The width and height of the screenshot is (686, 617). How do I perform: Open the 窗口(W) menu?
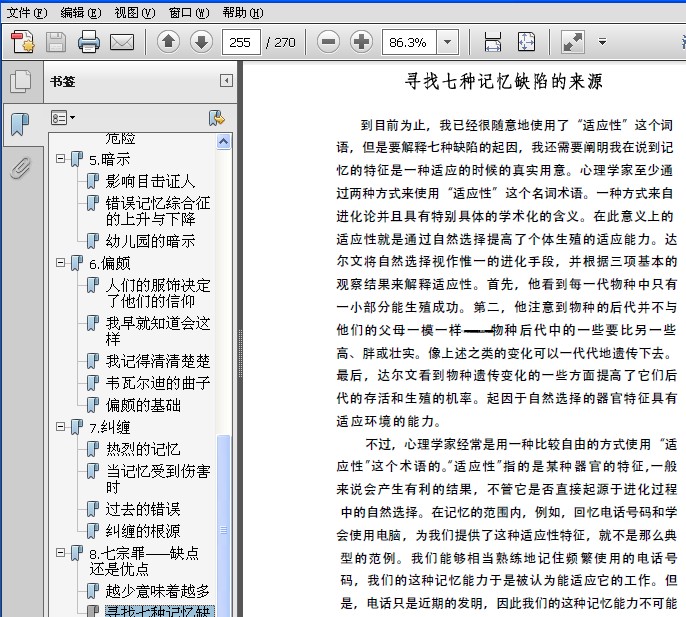point(189,13)
